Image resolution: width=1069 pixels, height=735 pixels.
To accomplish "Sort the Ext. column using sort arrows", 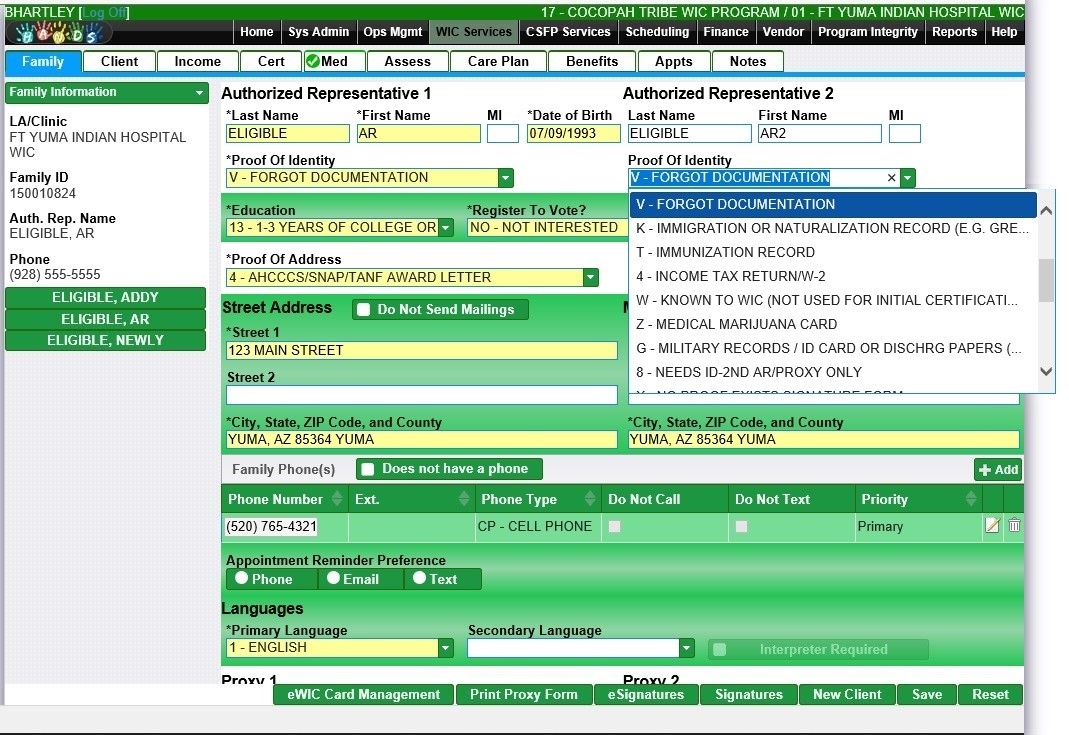I will pyautogui.click(x=464, y=499).
